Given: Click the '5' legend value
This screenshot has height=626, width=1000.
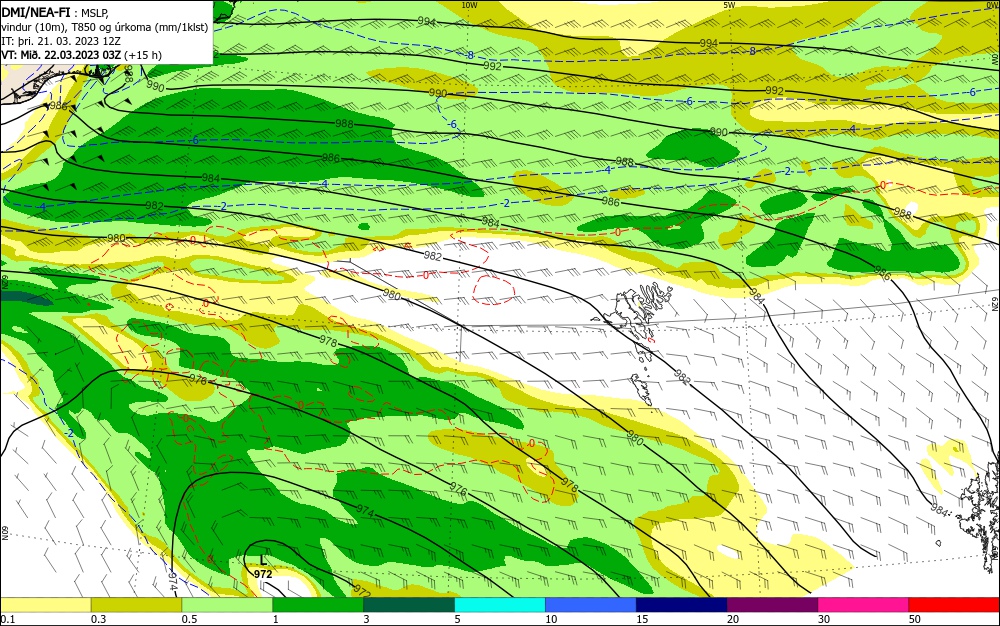Looking at the screenshot, I should [458, 619].
